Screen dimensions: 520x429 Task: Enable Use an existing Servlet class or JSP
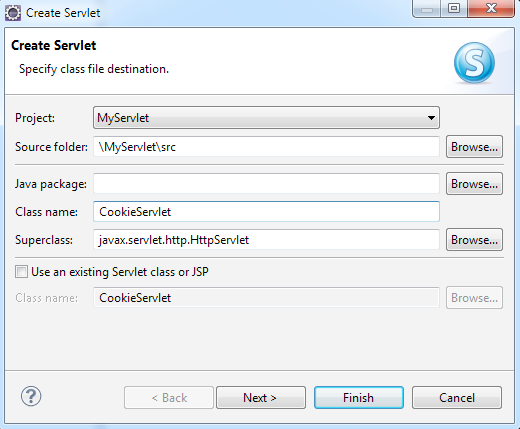pyautogui.click(x=21, y=272)
